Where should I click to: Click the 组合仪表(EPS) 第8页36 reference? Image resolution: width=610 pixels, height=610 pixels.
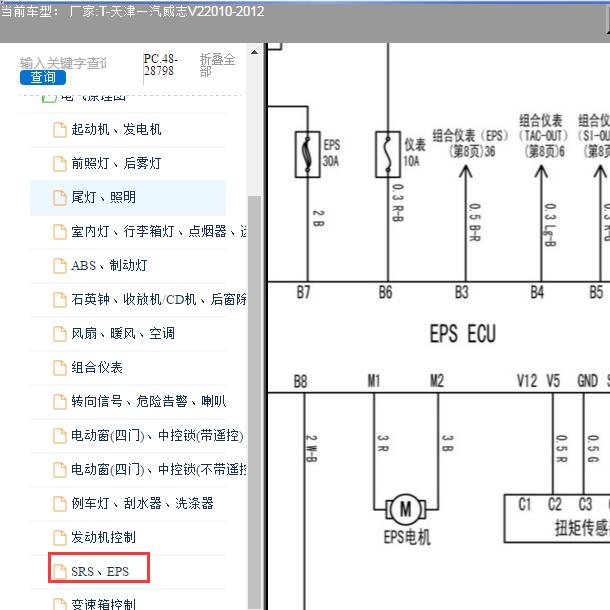click(x=471, y=143)
